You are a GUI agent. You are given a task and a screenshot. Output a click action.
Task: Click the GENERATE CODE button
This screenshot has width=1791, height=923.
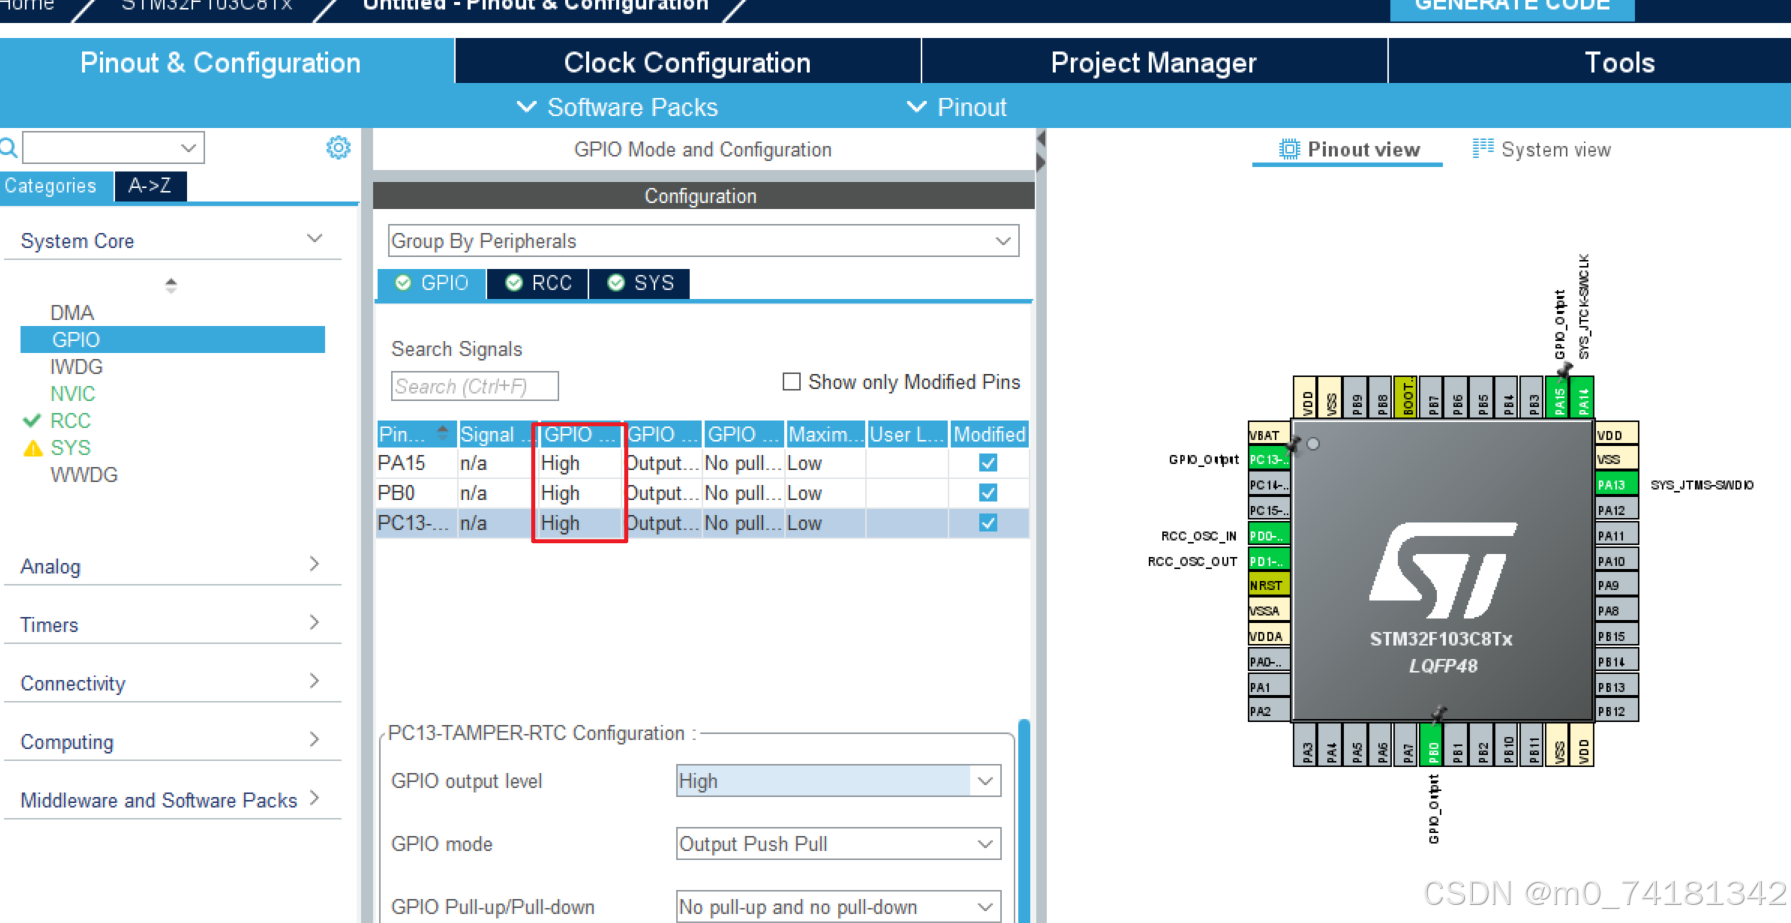click(x=1512, y=8)
